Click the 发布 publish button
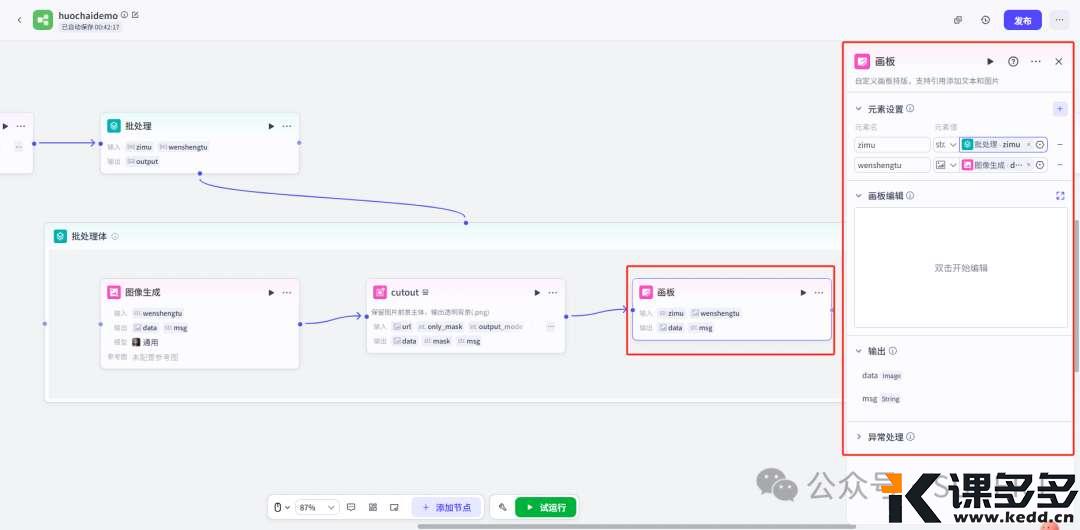 [x=1022, y=20]
